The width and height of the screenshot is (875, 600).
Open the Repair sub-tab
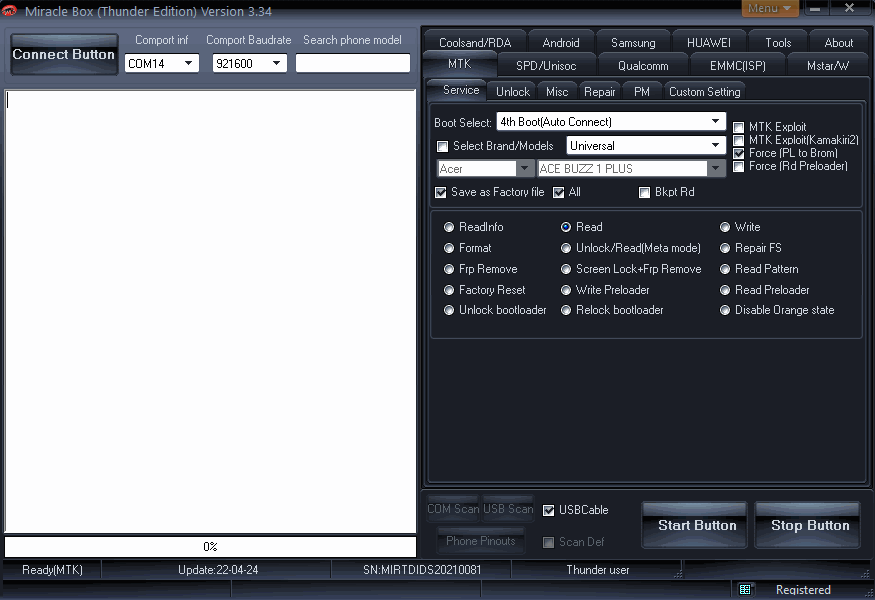click(x=599, y=92)
